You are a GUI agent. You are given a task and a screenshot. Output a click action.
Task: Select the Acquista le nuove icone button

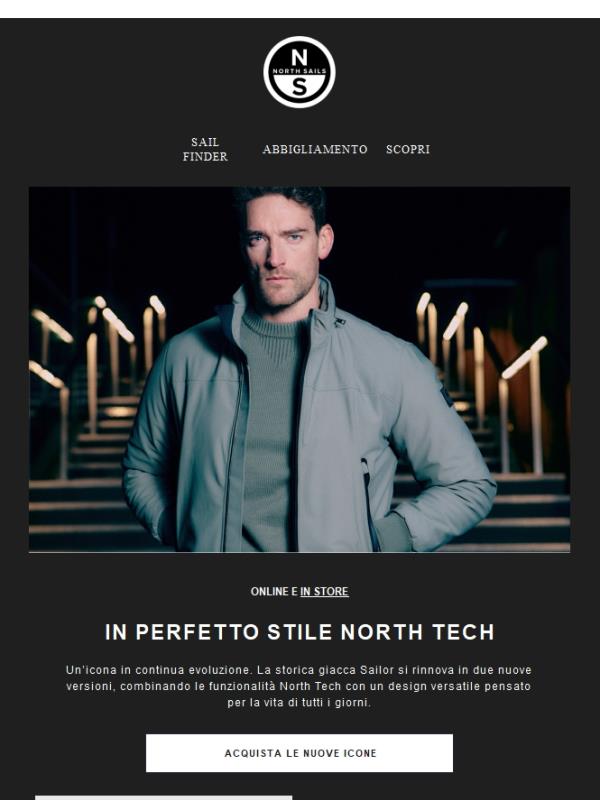(x=299, y=753)
